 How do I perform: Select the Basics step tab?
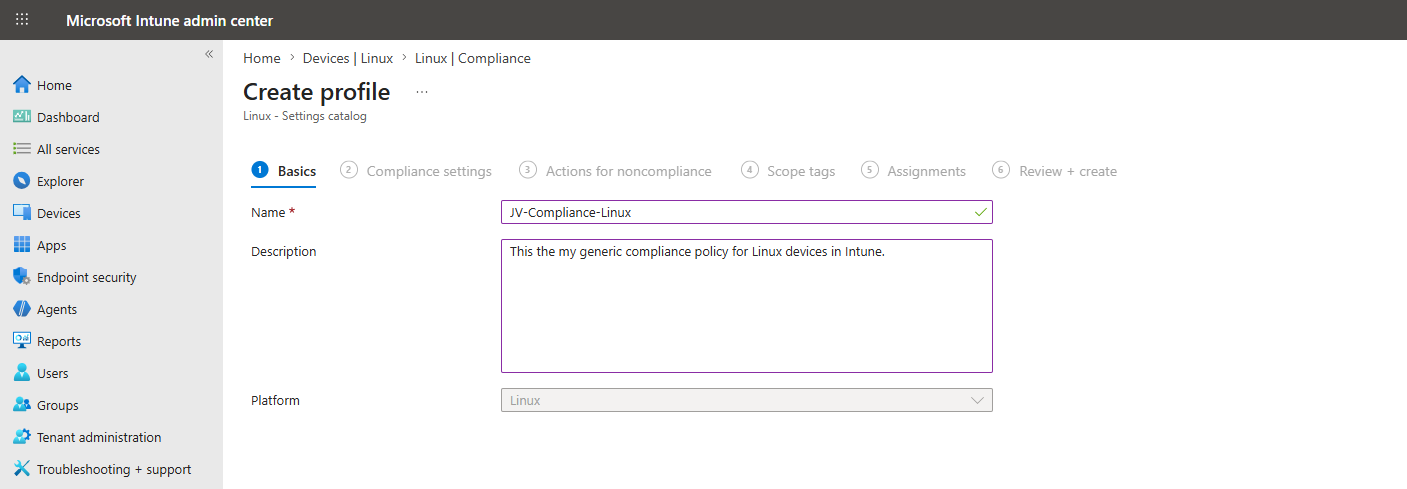pos(284,171)
